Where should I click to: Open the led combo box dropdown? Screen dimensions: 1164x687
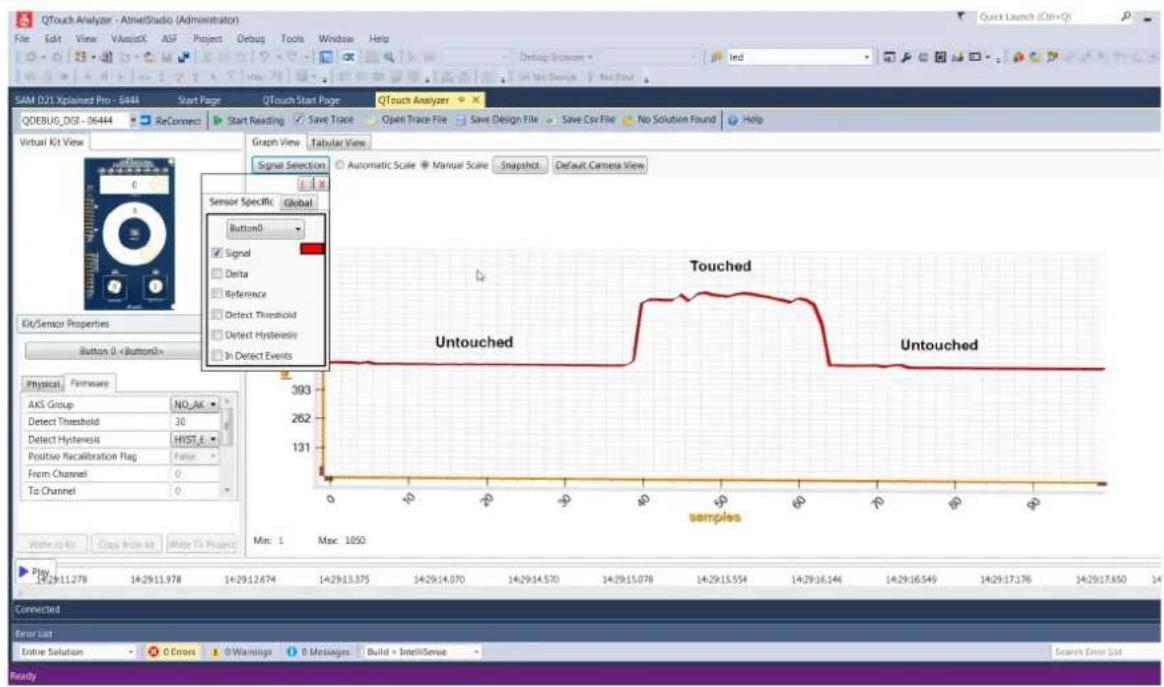click(866, 57)
